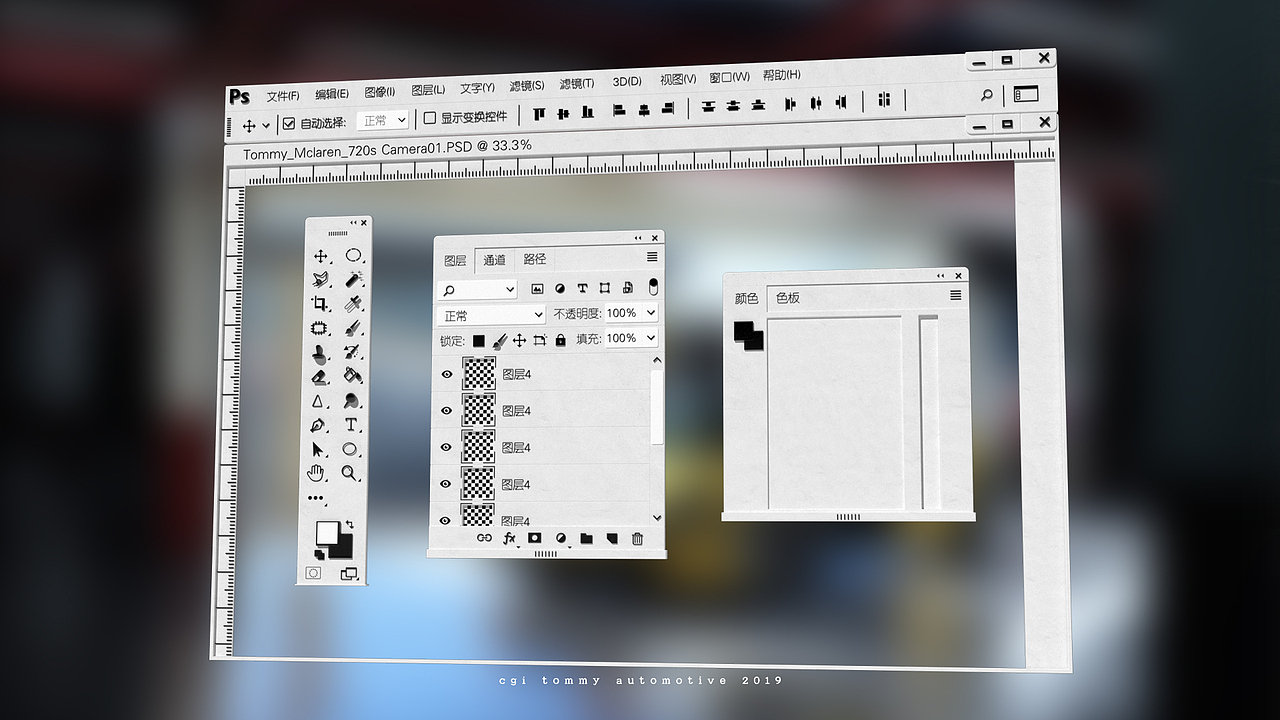1280x720 pixels.
Task: Select the Dodge tool
Action: [x=352, y=401]
